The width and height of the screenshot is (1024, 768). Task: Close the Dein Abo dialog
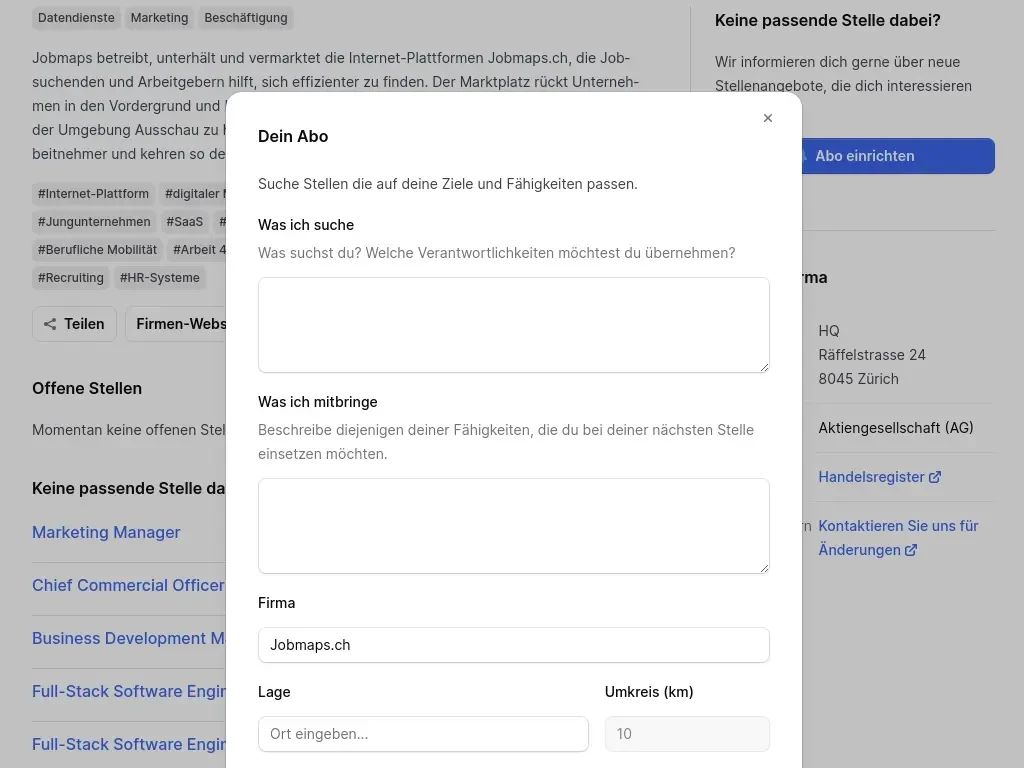[x=768, y=118]
